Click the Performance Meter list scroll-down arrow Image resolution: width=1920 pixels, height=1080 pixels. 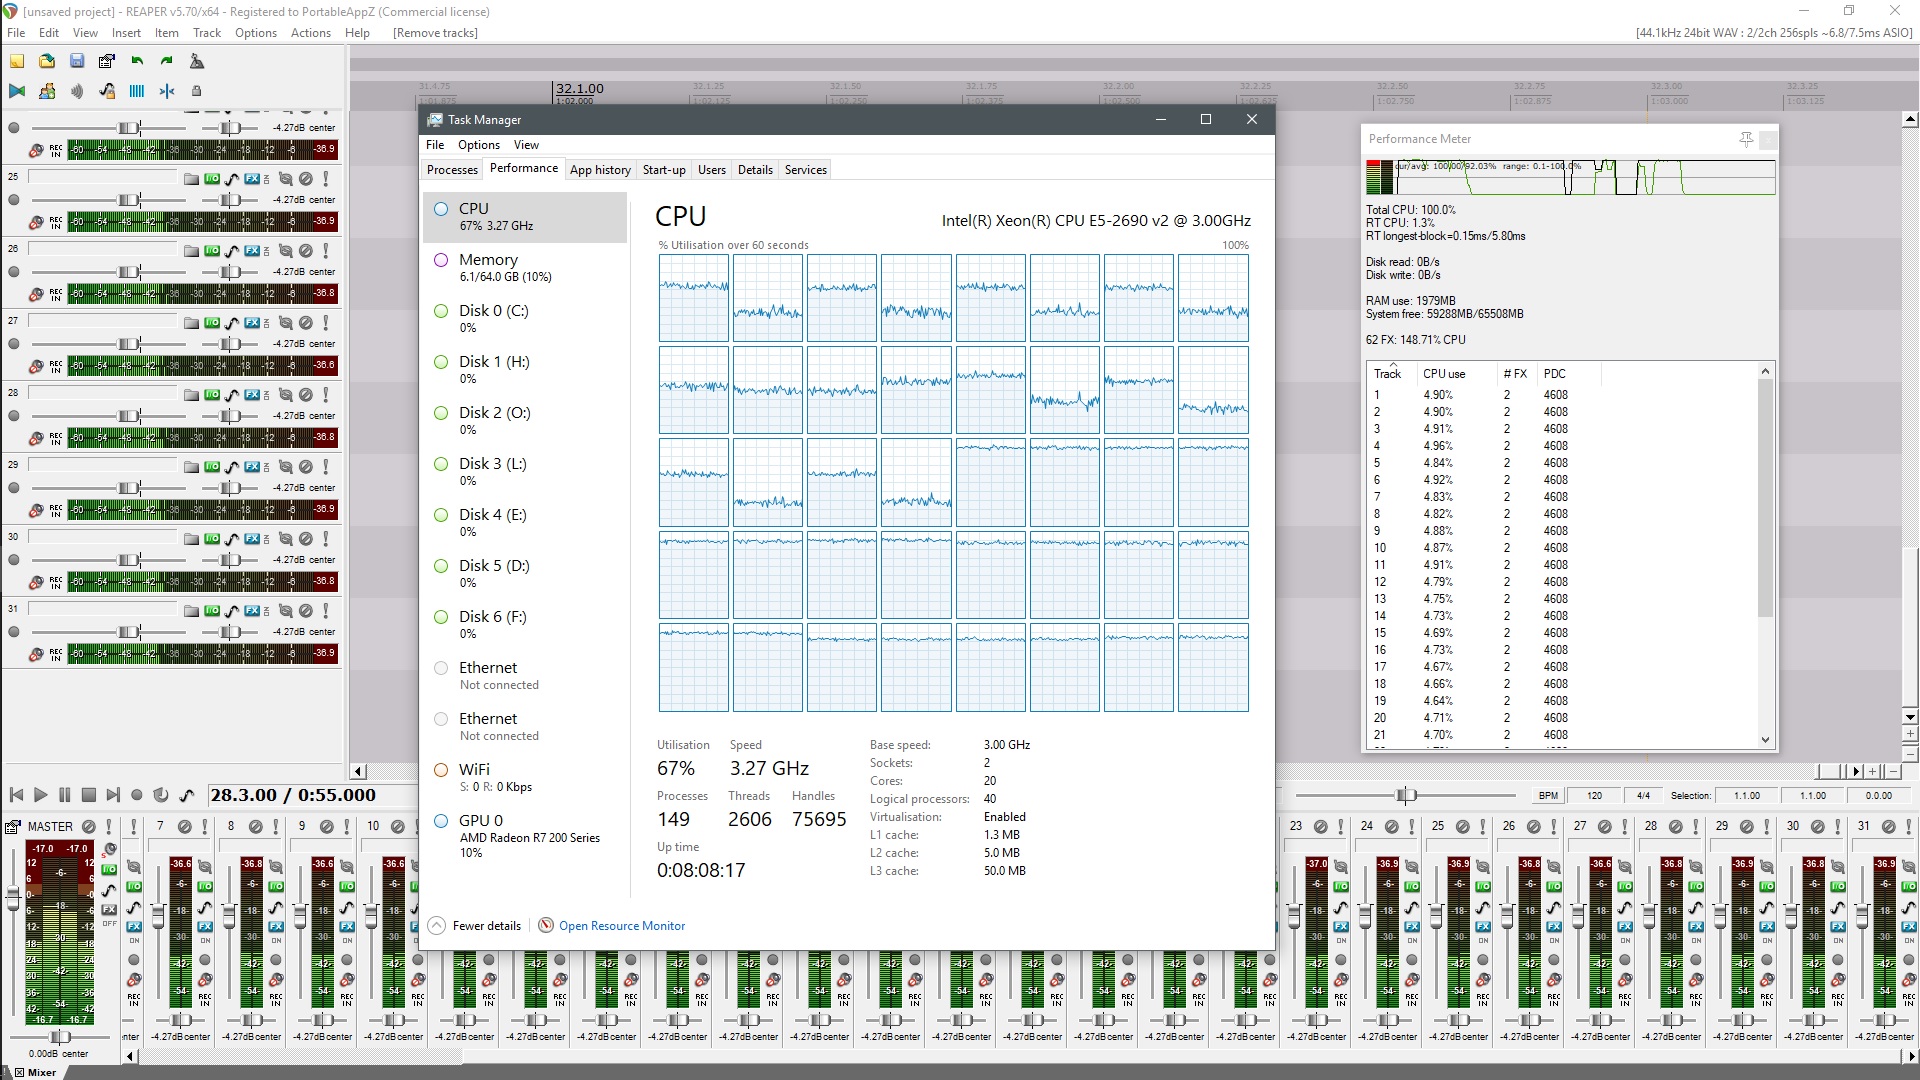tap(1765, 740)
